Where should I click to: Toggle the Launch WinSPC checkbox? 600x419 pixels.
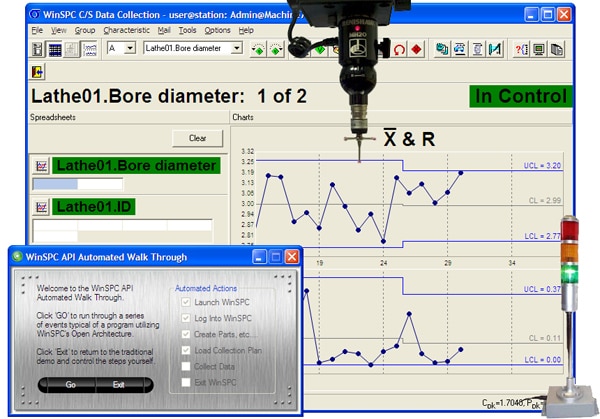tap(187, 302)
